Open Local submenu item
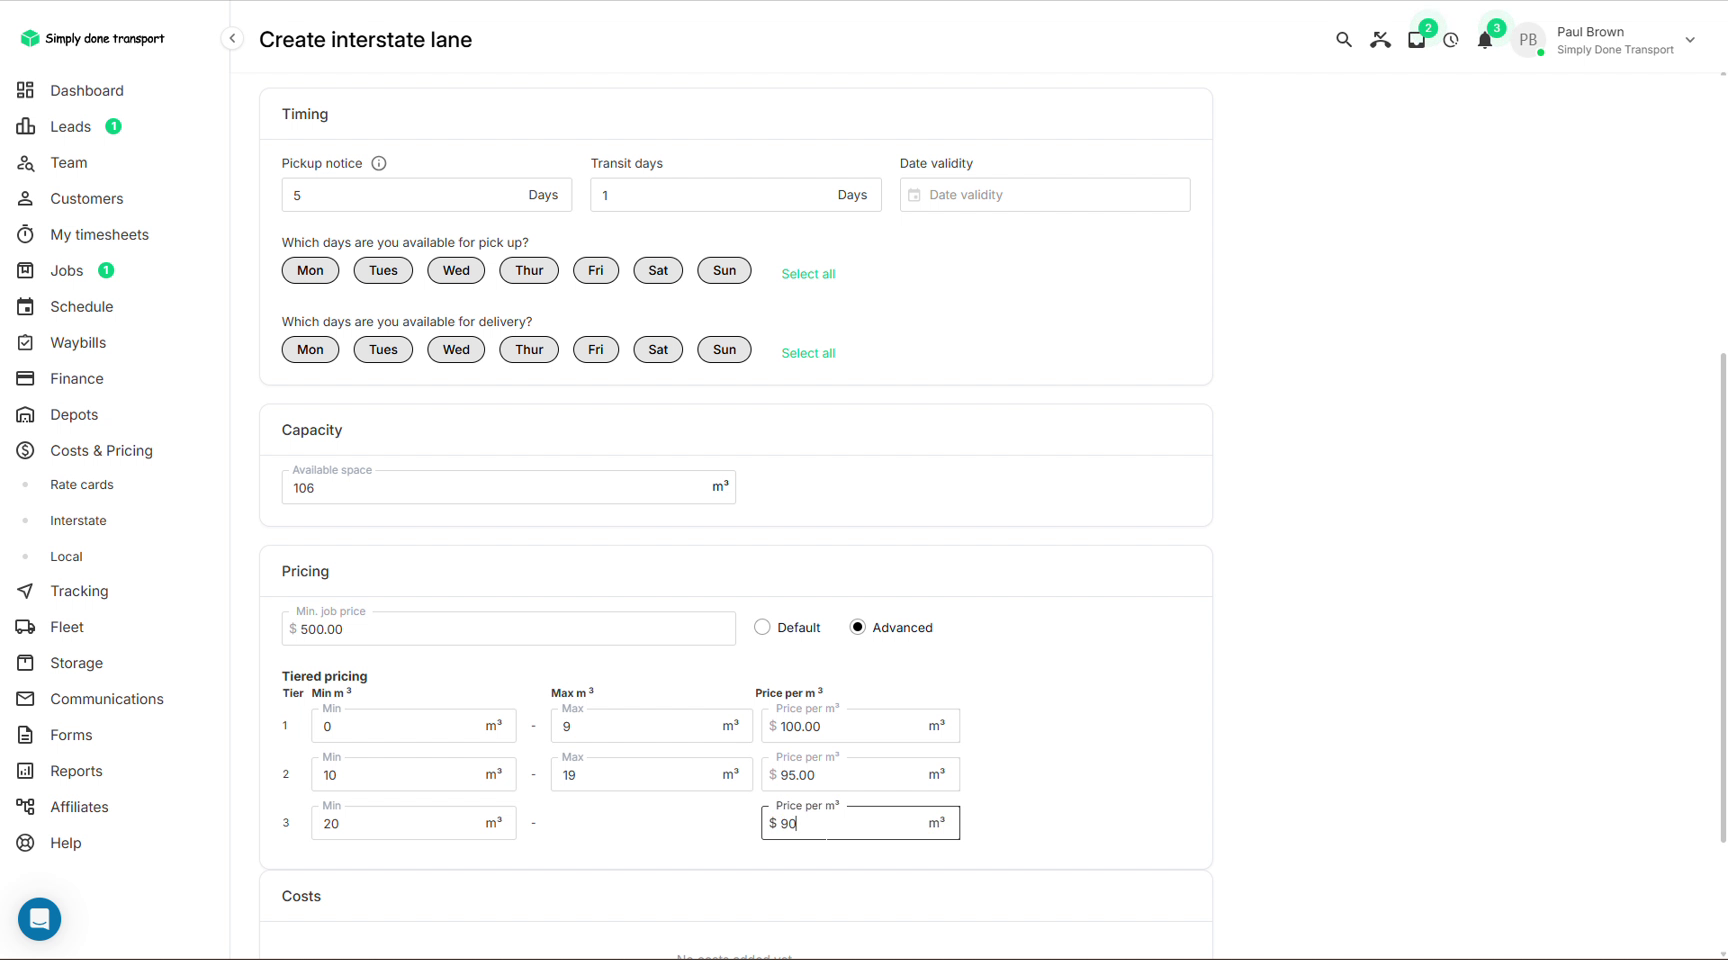The image size is (1728, 960). click(66, 557)
